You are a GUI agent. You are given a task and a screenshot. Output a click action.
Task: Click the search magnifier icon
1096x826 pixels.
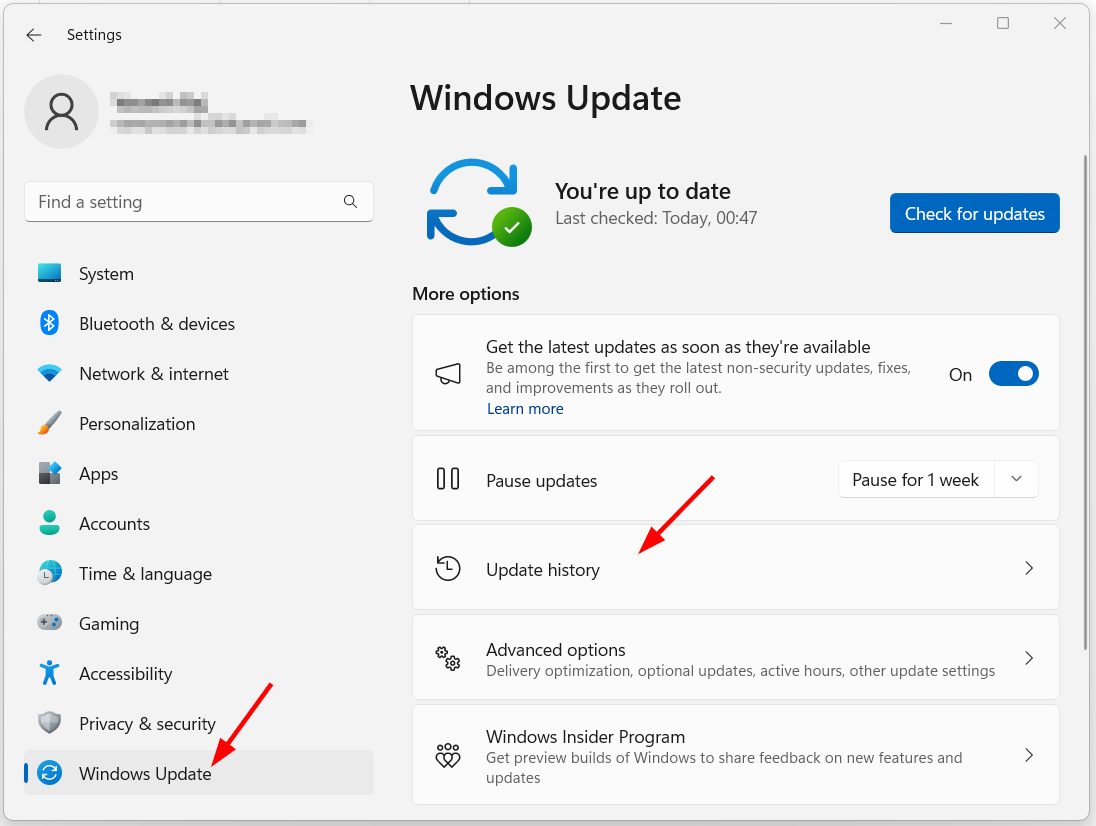350,202
